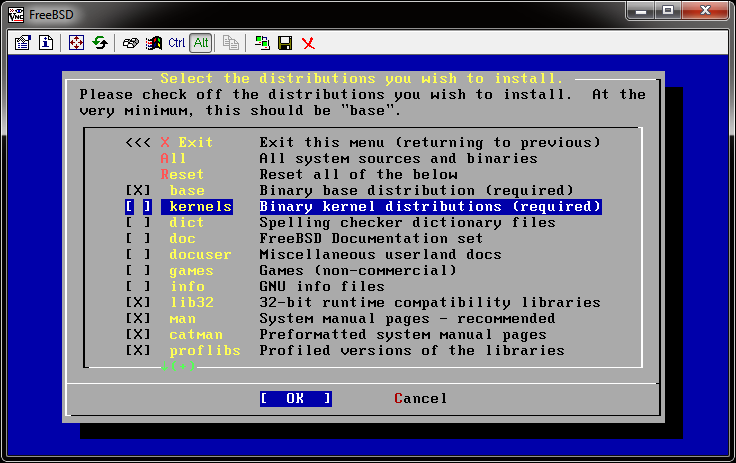Viewport: 736px width, 463px height.
Task: Minimize the FreeBSD viewer window
Action: pos(641,11)
